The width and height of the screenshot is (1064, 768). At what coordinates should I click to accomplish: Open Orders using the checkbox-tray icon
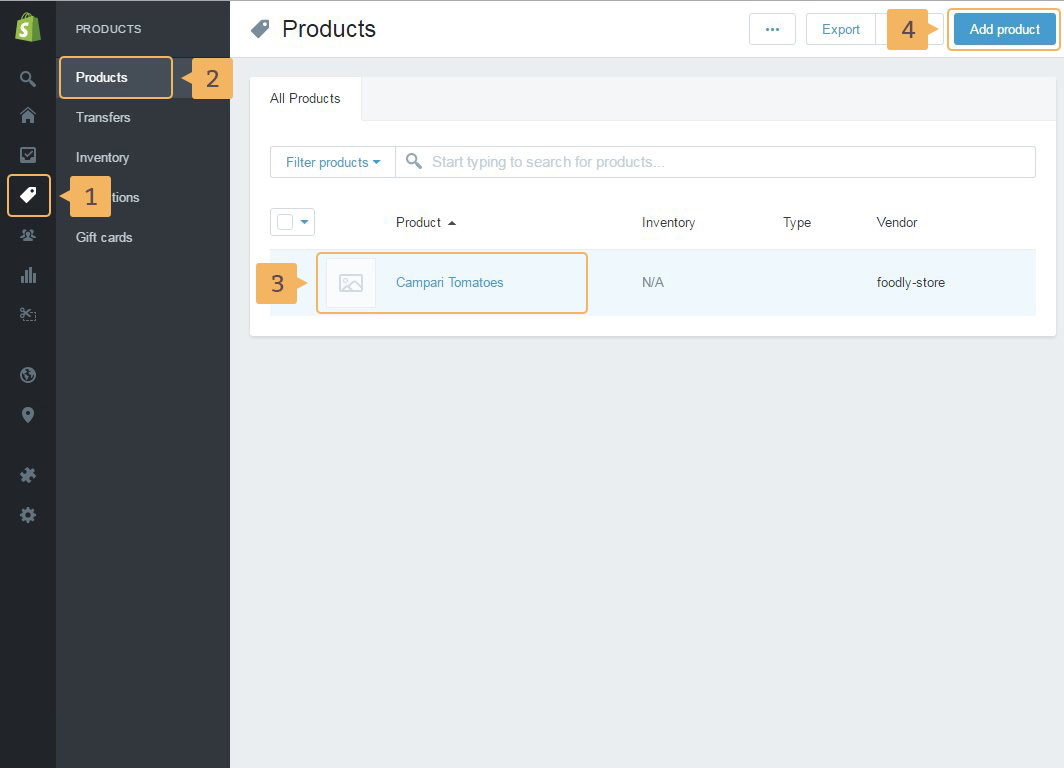click(28, 155)
